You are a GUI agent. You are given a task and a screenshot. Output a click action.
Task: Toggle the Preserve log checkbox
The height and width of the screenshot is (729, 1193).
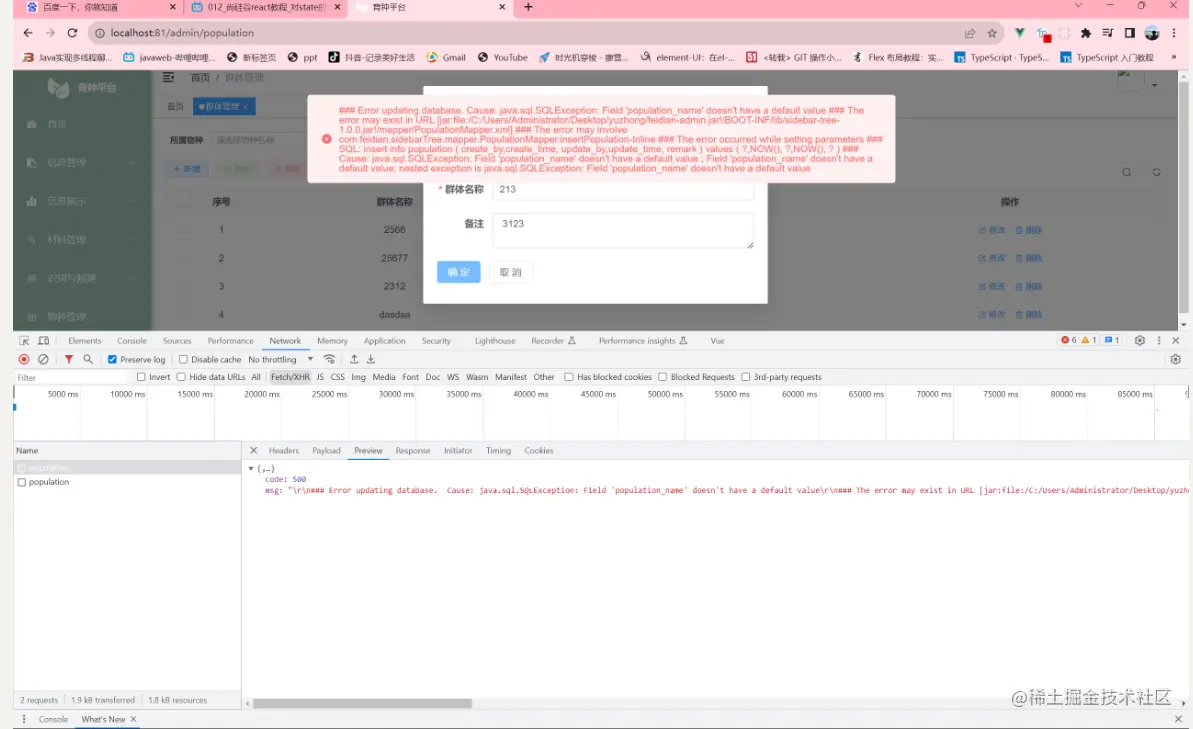coord(112,359)
